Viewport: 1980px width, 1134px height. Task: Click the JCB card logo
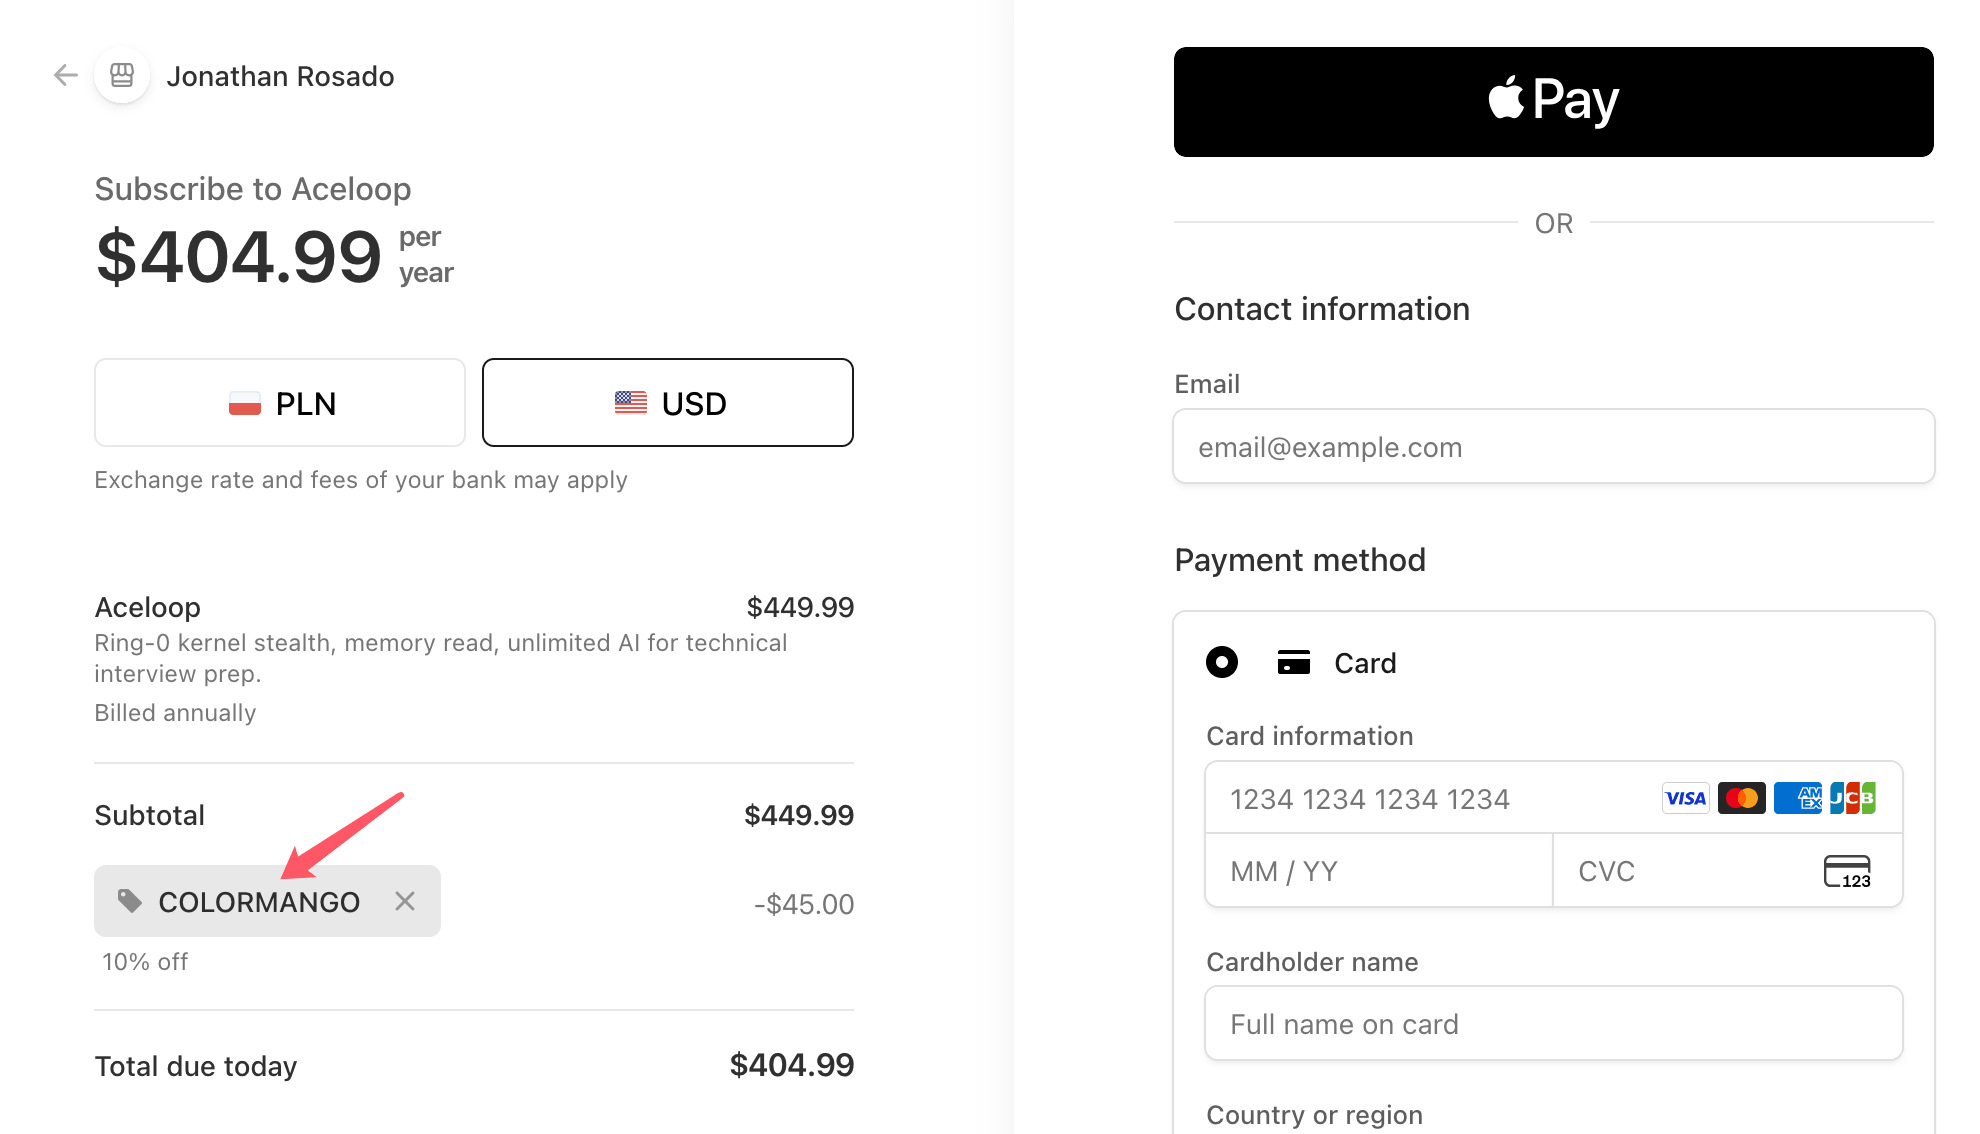click(1852, 798)
